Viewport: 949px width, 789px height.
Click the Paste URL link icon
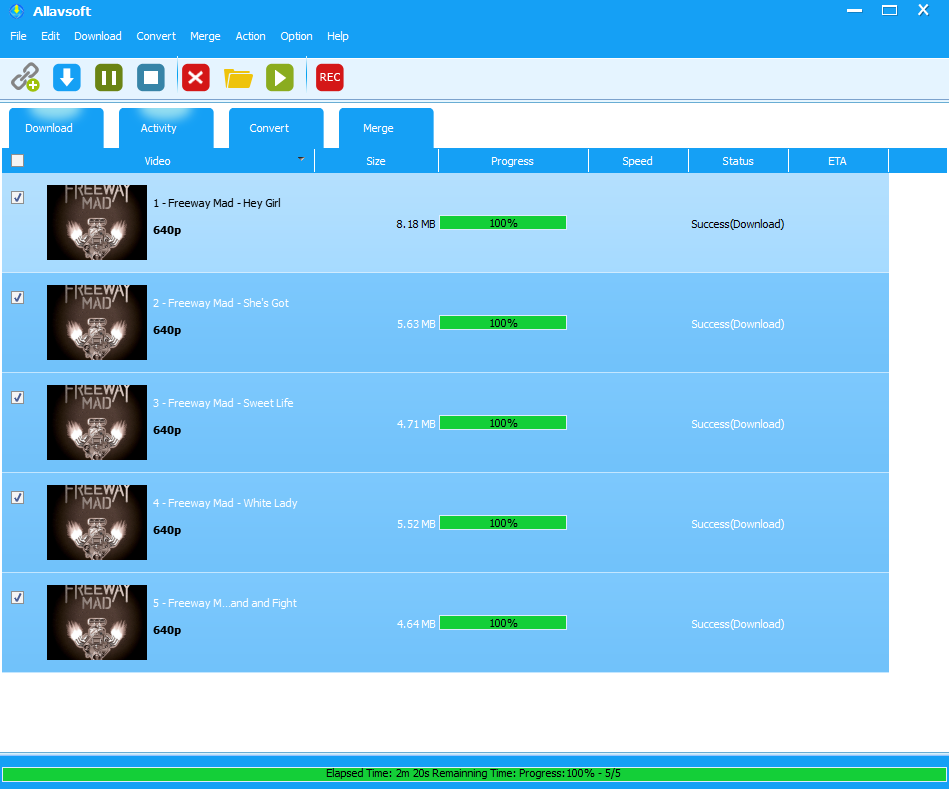[x=25, y=77]
